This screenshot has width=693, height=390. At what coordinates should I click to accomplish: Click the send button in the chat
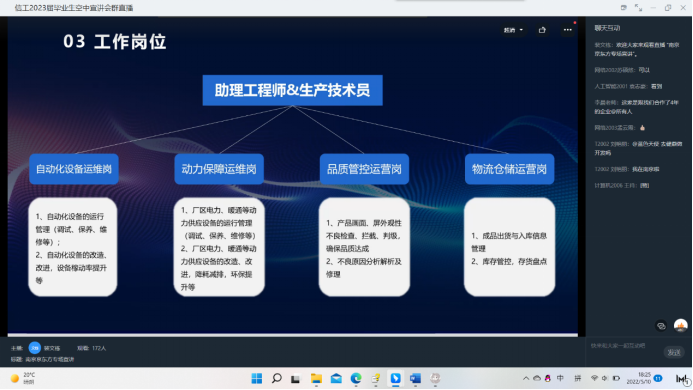pos(674,352)
